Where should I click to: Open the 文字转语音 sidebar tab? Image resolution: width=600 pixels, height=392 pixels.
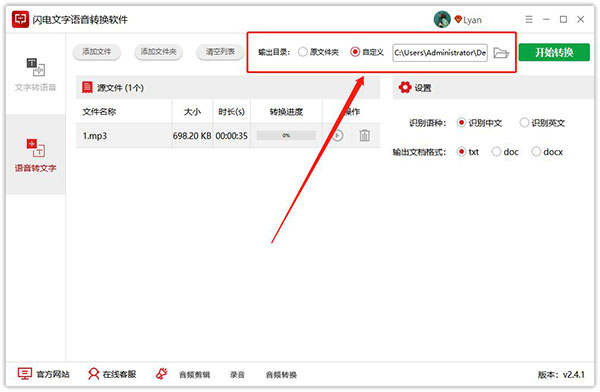click(35, 74)
